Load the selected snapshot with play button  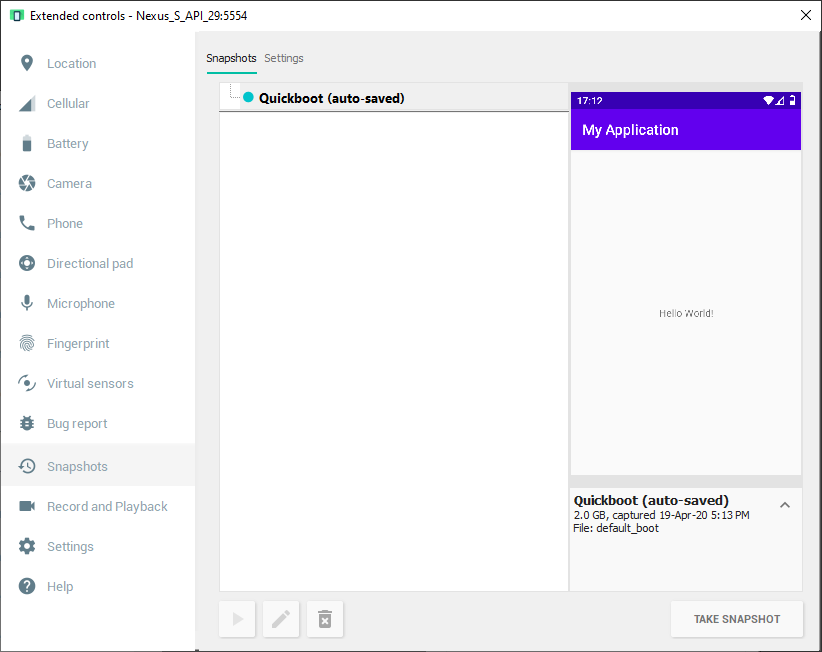pos(238,620)
